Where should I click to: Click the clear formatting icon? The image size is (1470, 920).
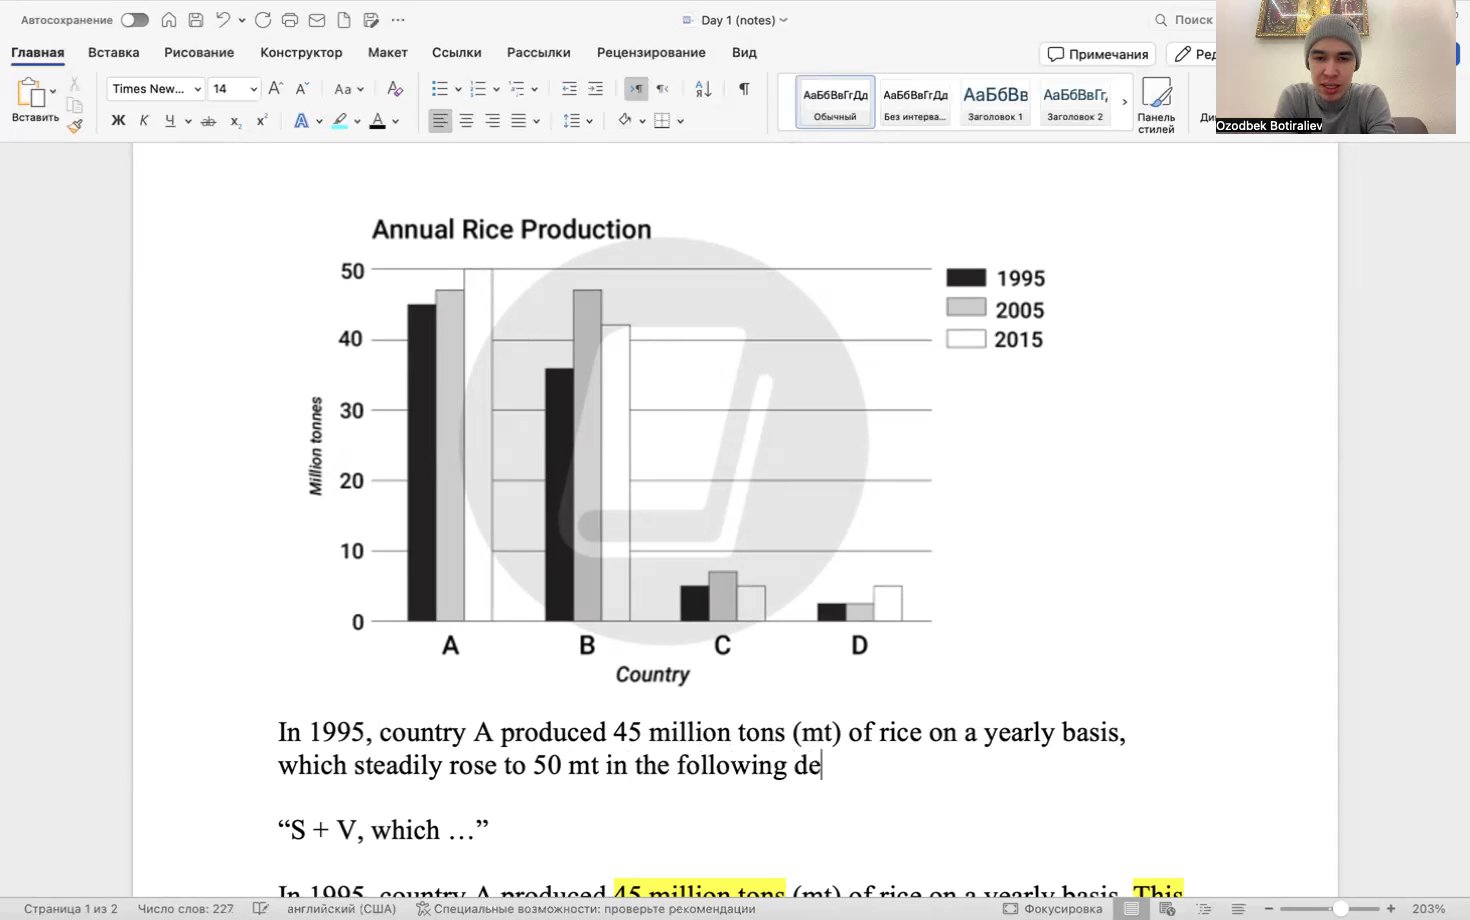394,89
